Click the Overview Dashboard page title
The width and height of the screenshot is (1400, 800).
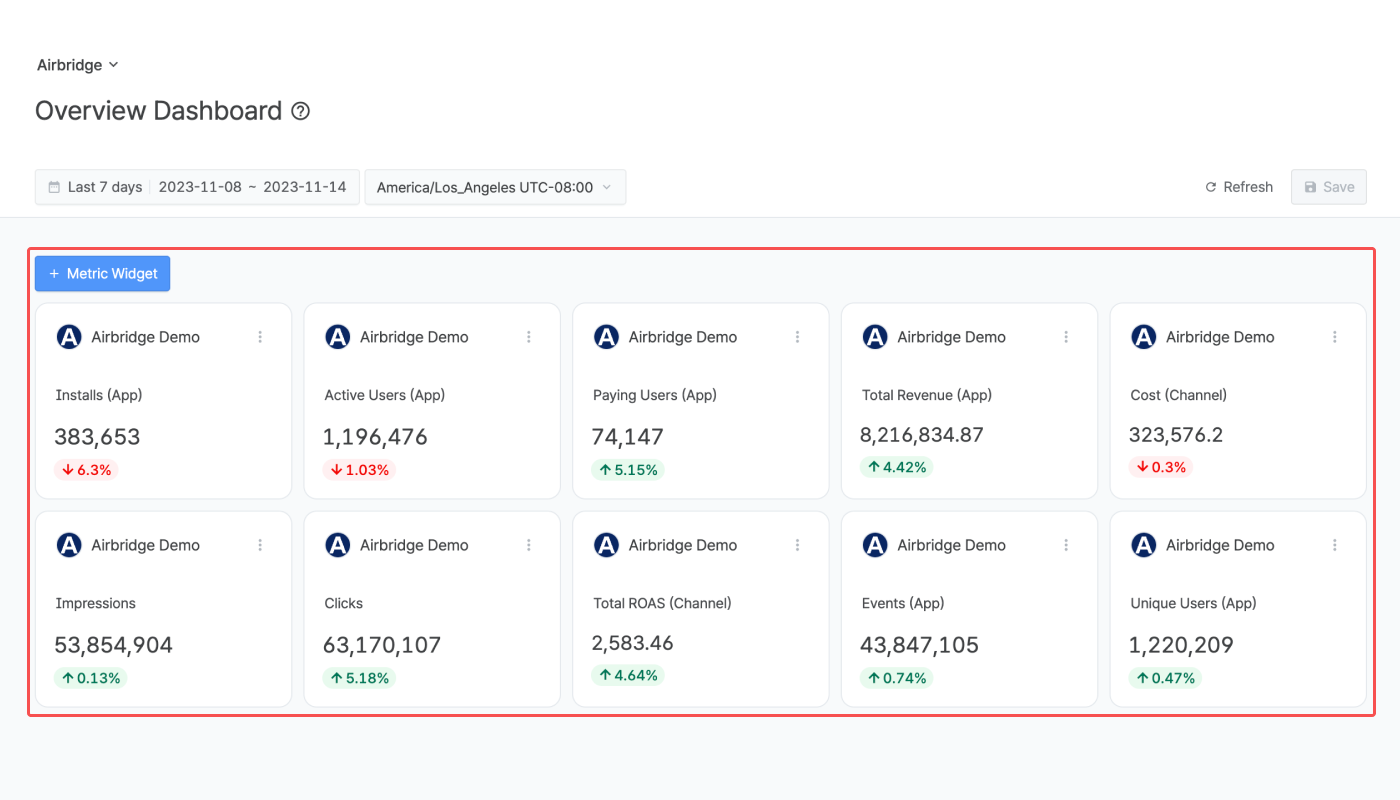coord(159,111)
